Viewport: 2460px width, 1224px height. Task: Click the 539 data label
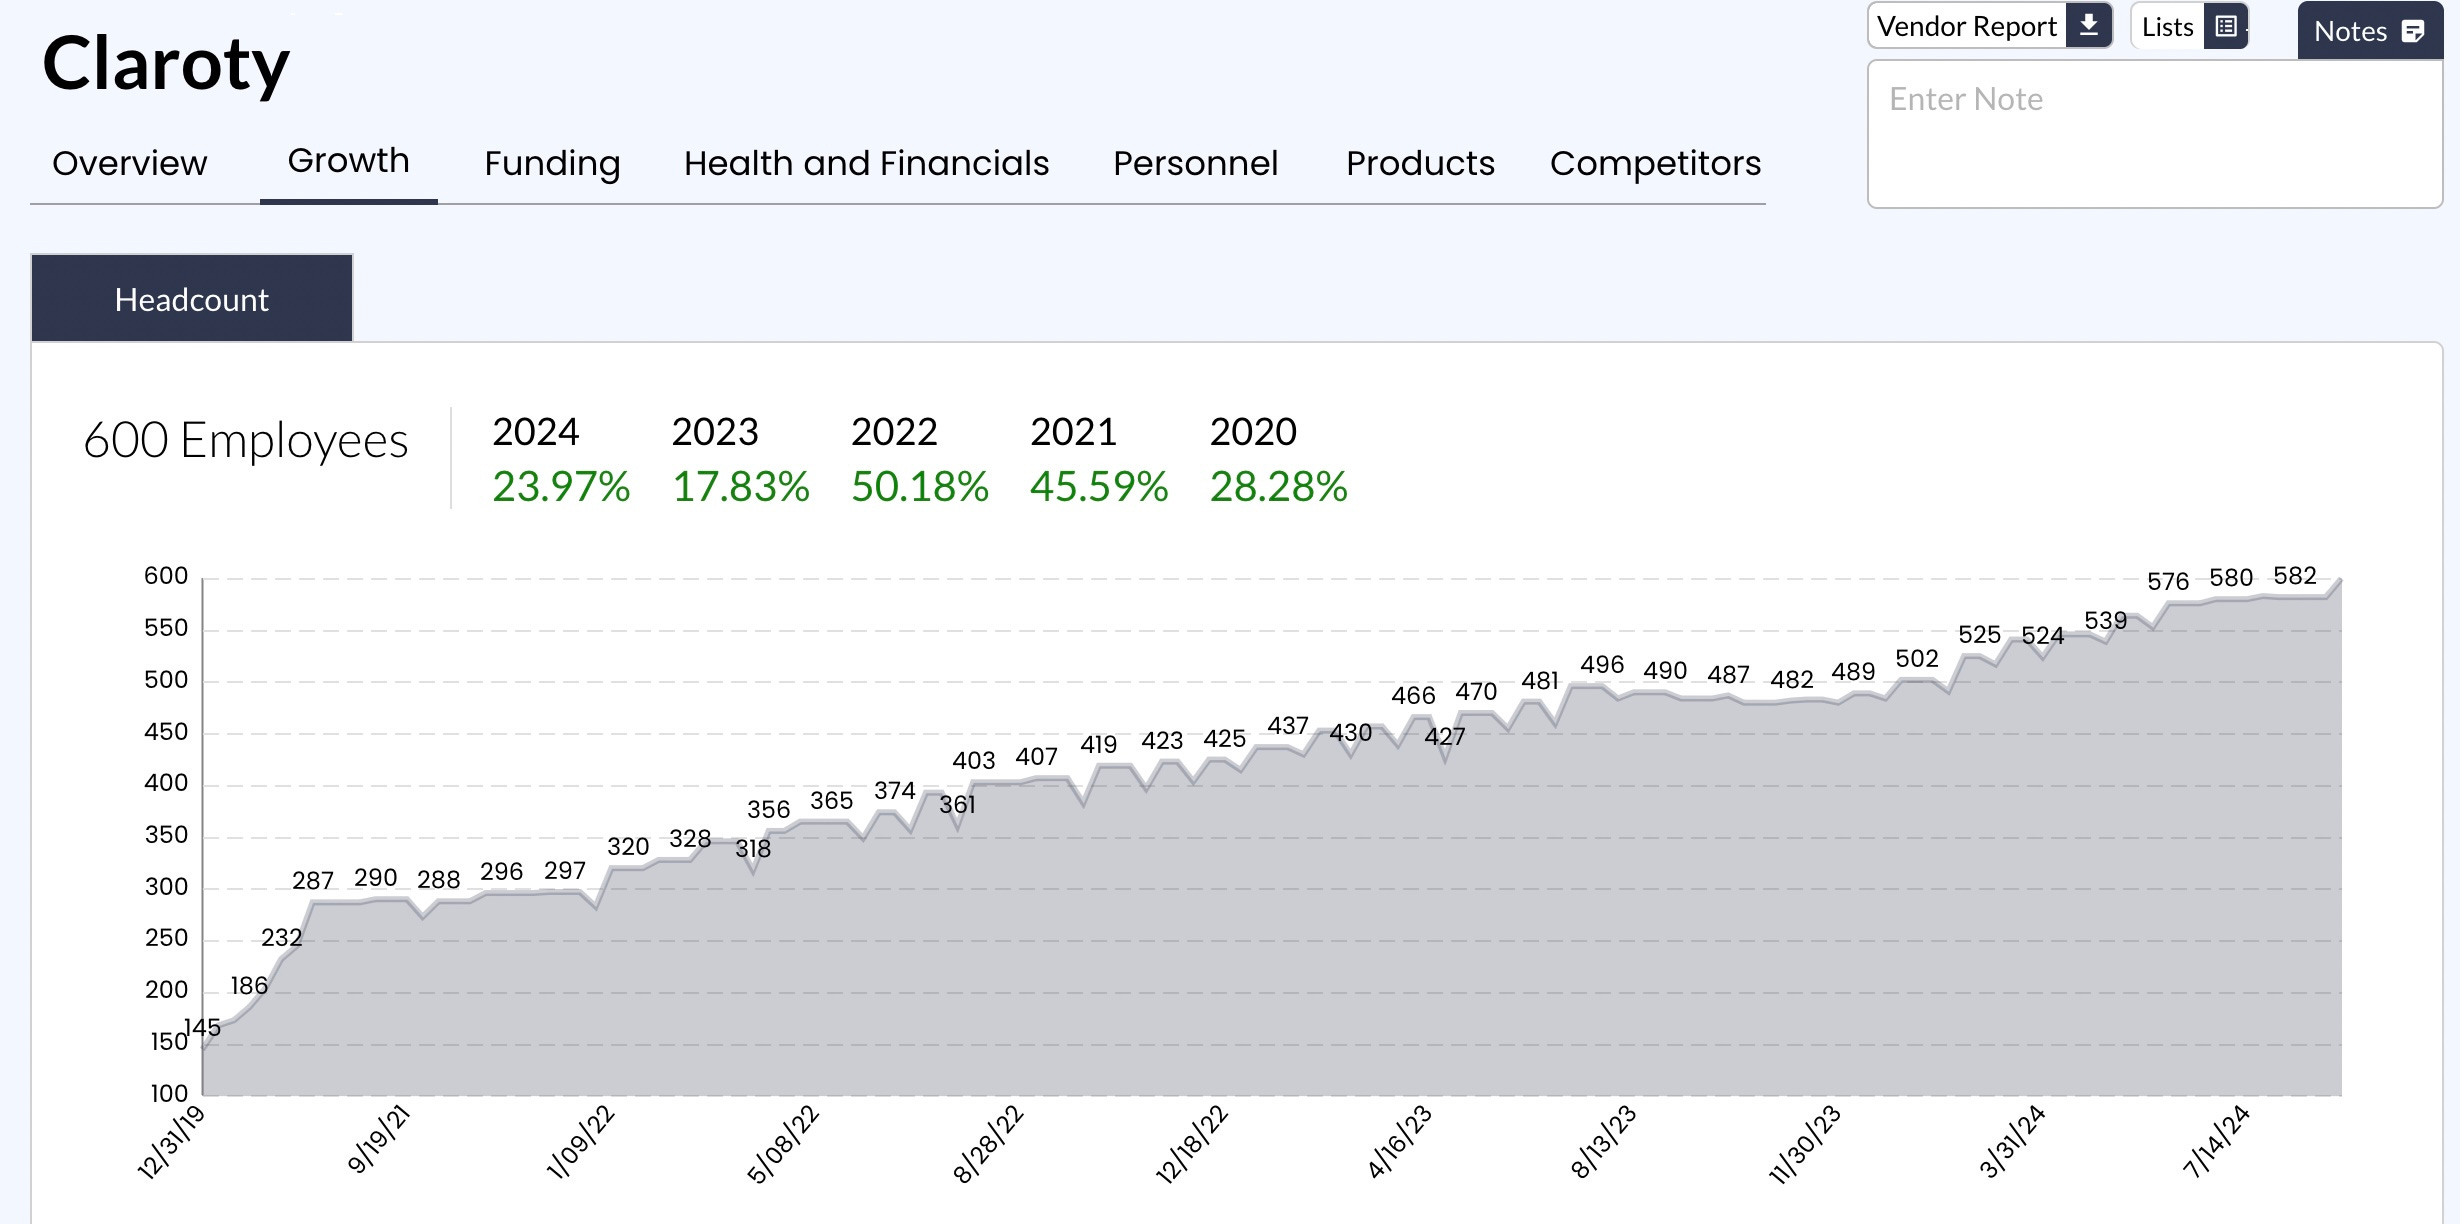click(2105, 621)
